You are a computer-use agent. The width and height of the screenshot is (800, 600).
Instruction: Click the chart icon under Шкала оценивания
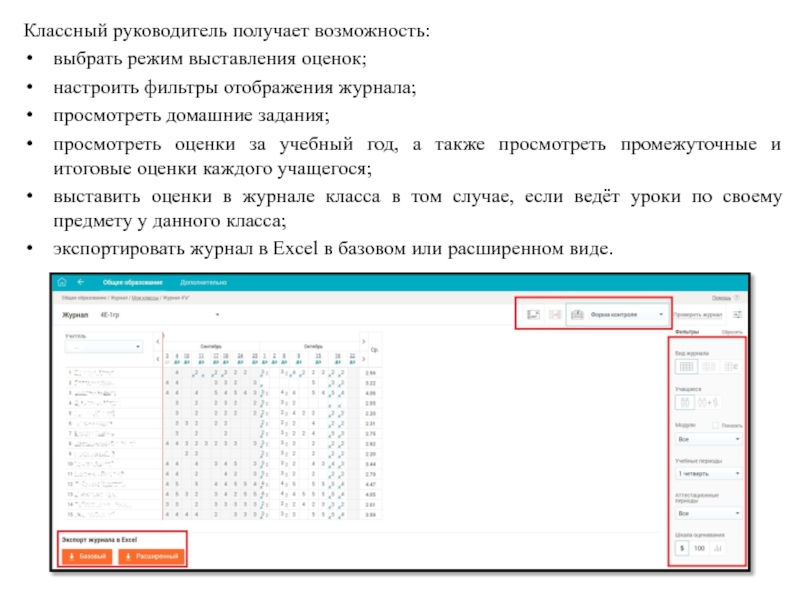point(718,548)
